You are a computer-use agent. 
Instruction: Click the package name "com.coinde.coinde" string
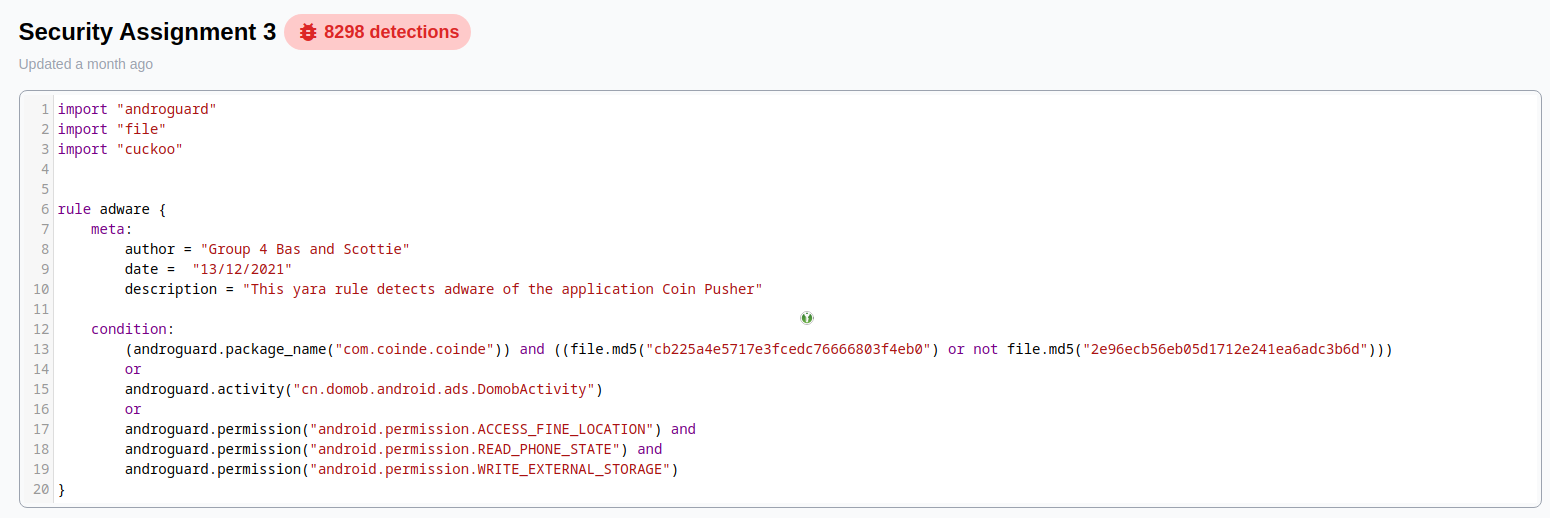click(418, 349)
